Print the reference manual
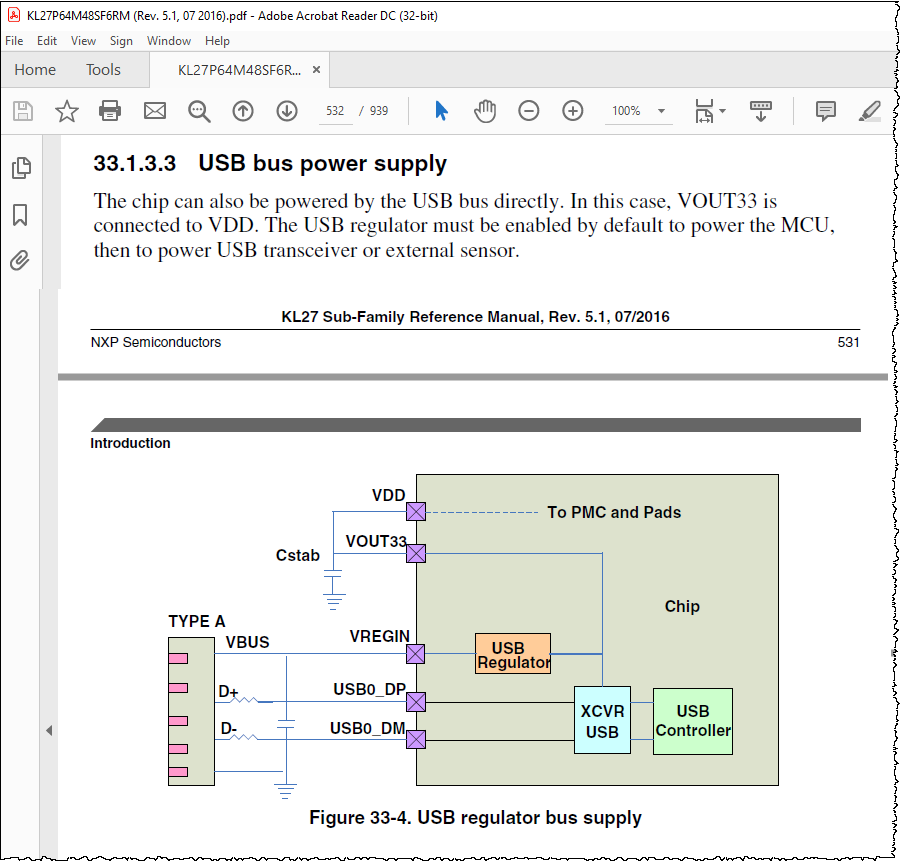 point(110,111)
